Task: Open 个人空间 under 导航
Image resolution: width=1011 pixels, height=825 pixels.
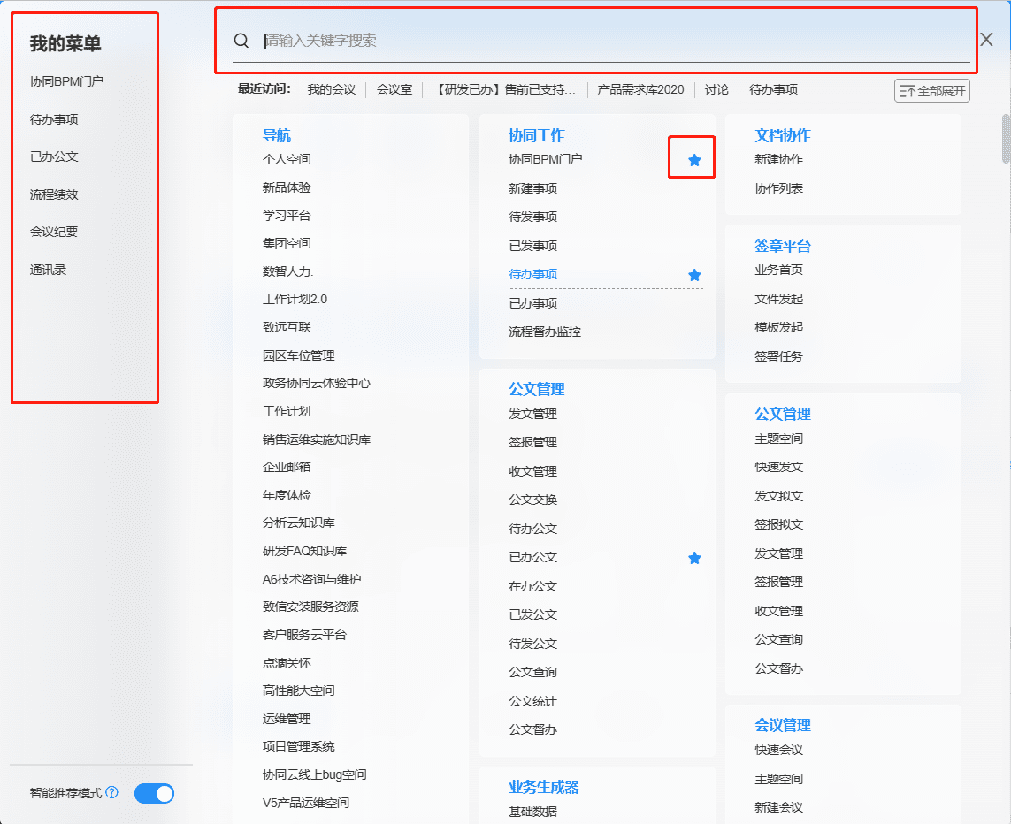Action: pyautogui.click(x=286, y=159)
